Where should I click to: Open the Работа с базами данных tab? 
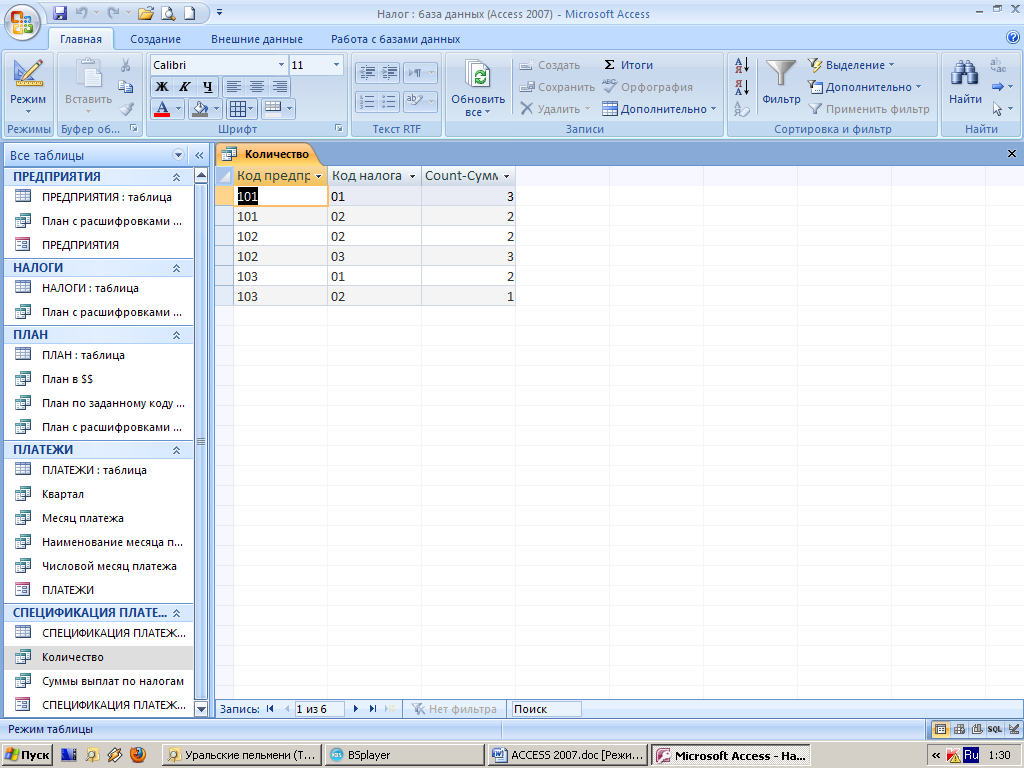point(396,39)
